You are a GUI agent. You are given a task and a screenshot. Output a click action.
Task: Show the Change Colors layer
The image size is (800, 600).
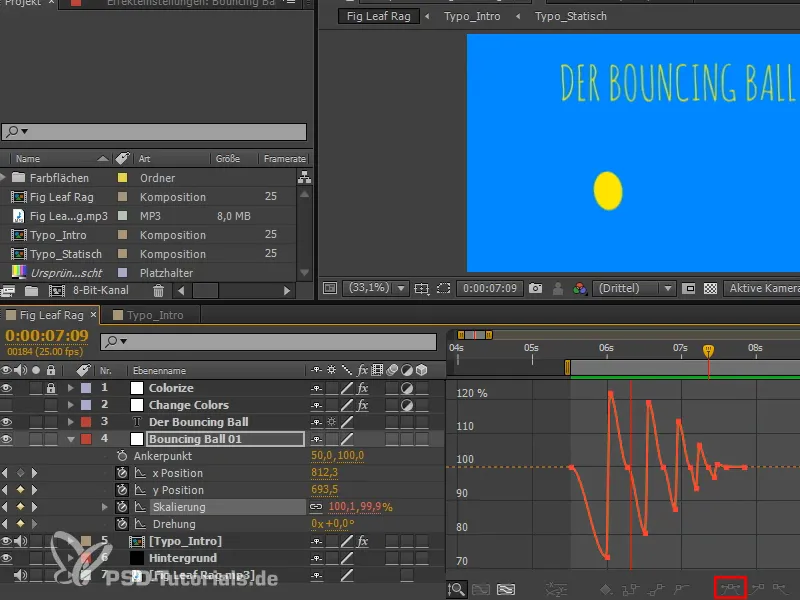point(7,405)
